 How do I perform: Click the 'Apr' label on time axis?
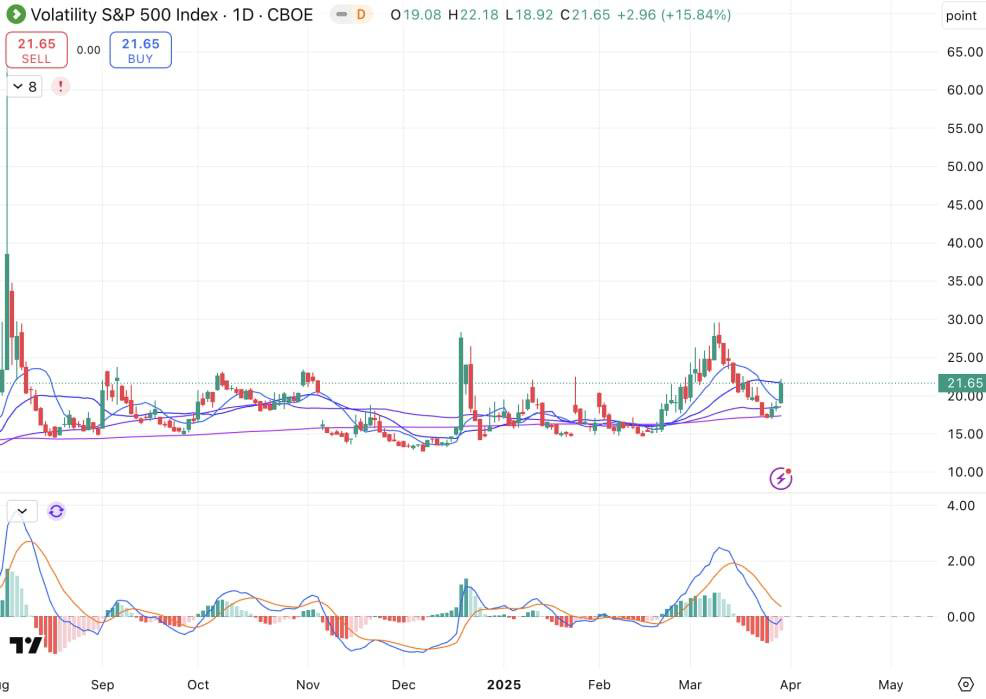[790, 685]
